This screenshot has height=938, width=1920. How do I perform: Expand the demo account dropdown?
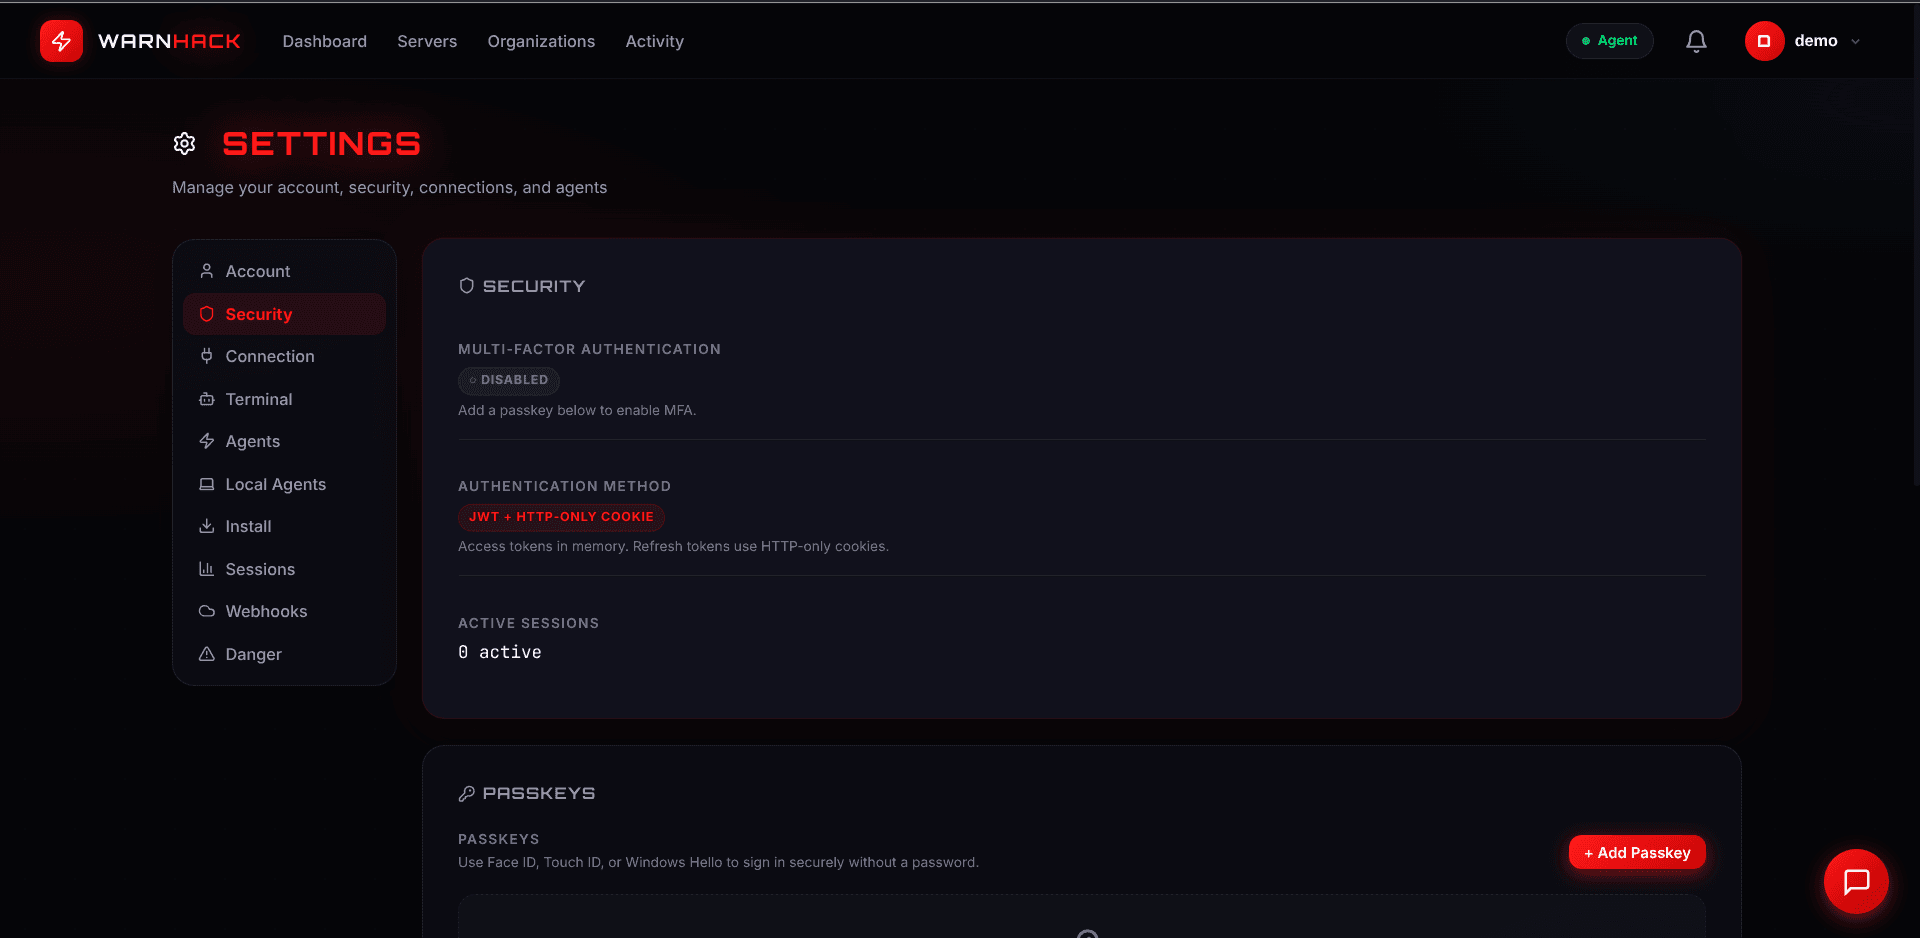[1804, 41]
